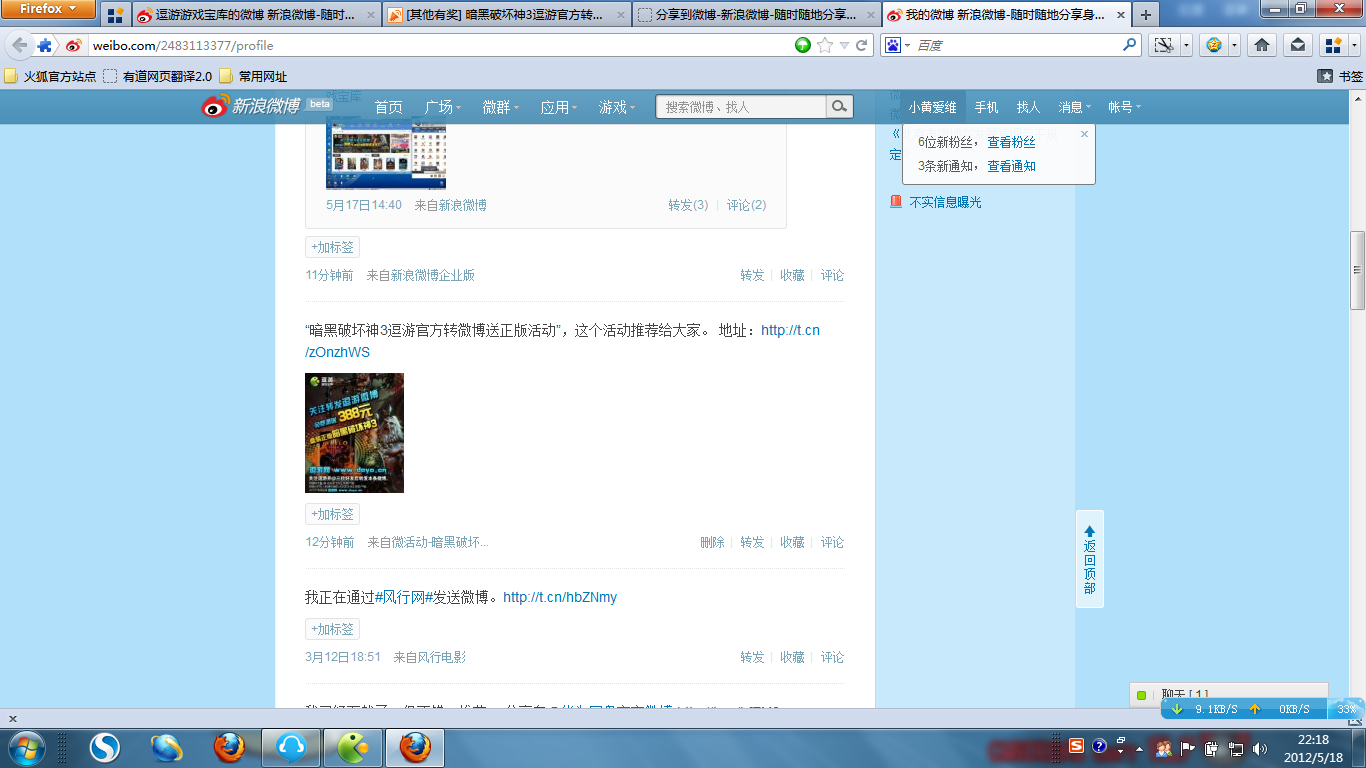1366x768 pixels.
Task: Open the Sogou browser taskbar icon
Action: 105,747
